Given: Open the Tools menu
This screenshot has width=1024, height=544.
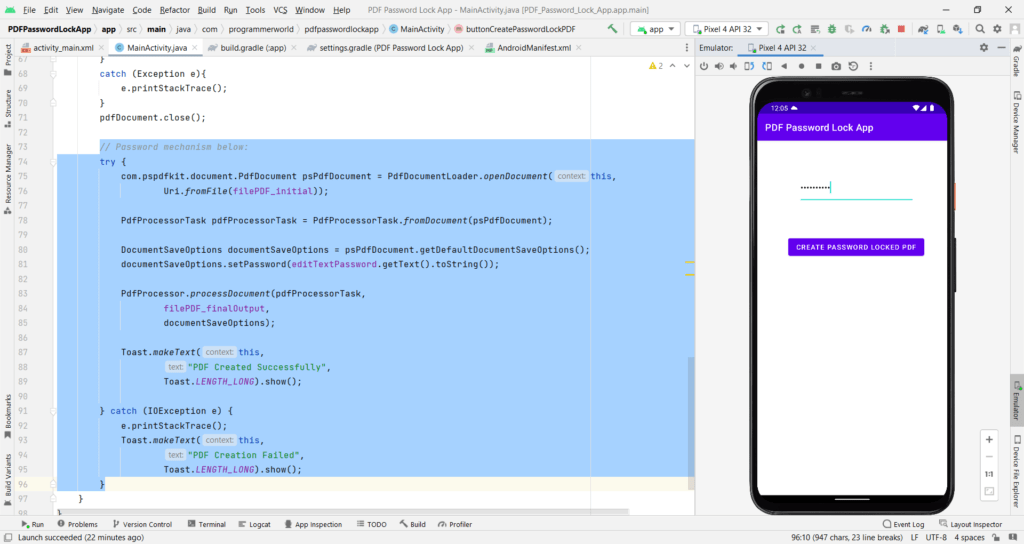Looking at the screenshot, I should [x=255, y=10].
